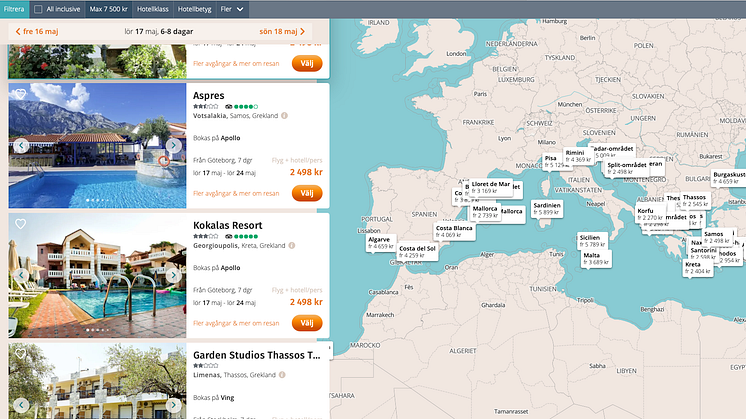This screenshot has height=419, width=746.
Task: View TripAdvisor rating for Kokalas Resort
Action: 242,236
